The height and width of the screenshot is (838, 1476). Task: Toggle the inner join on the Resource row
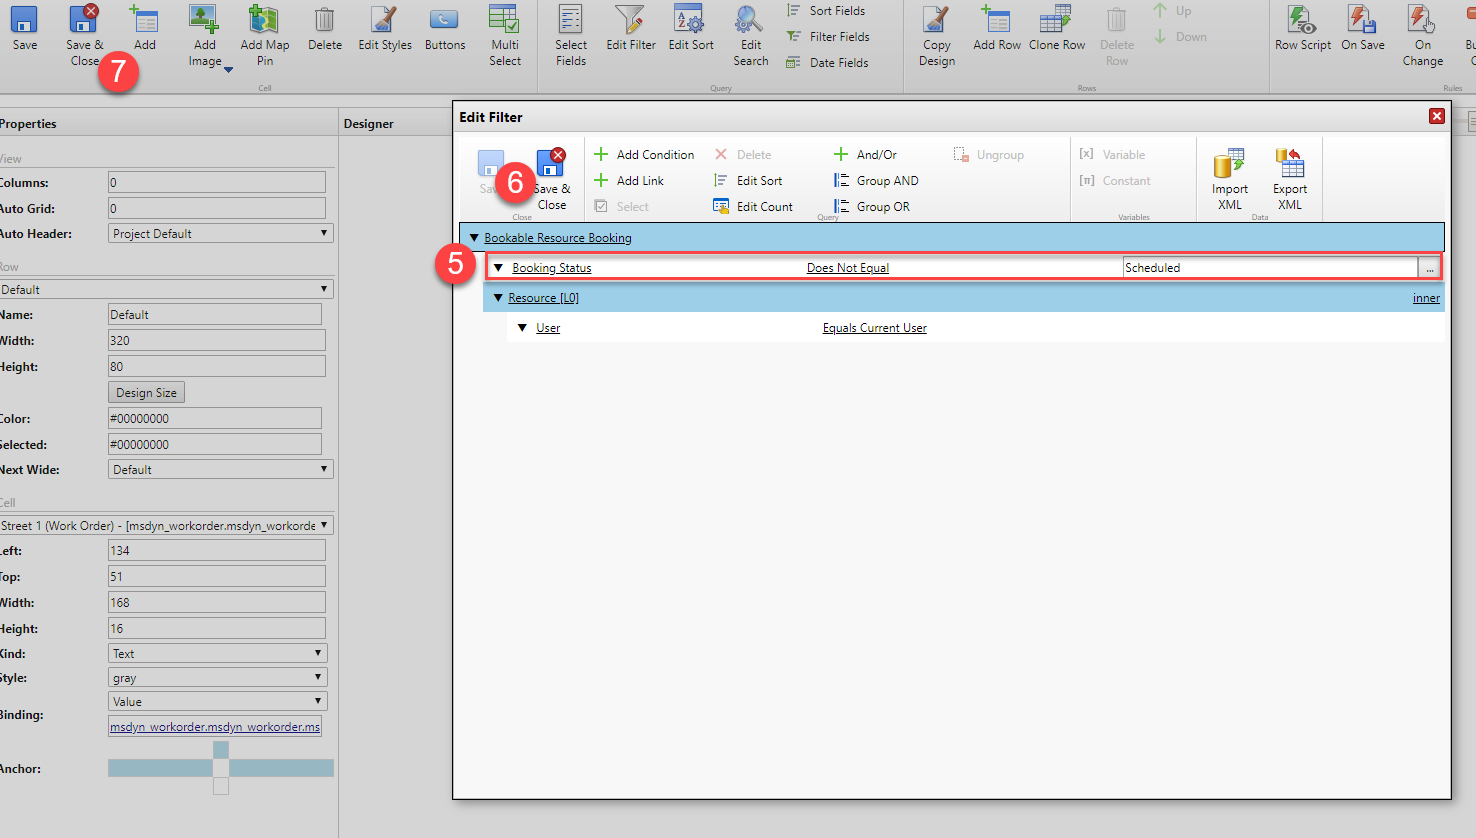(1426, 297)
